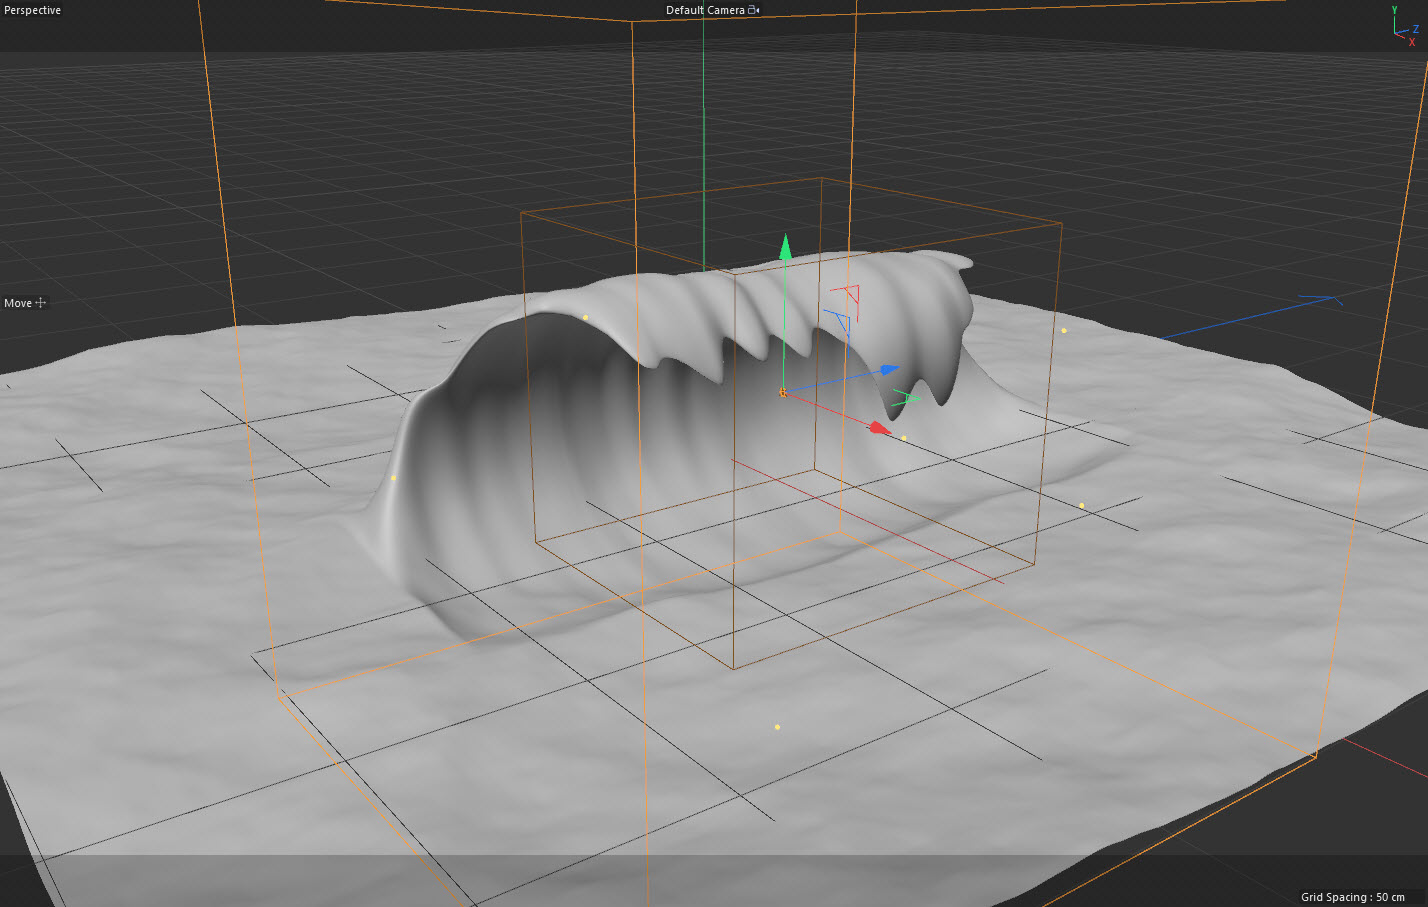Click yellow handle beside the red X arrow
The width and height of the screenshot is (1428, 907).
(x=903, y=438)
